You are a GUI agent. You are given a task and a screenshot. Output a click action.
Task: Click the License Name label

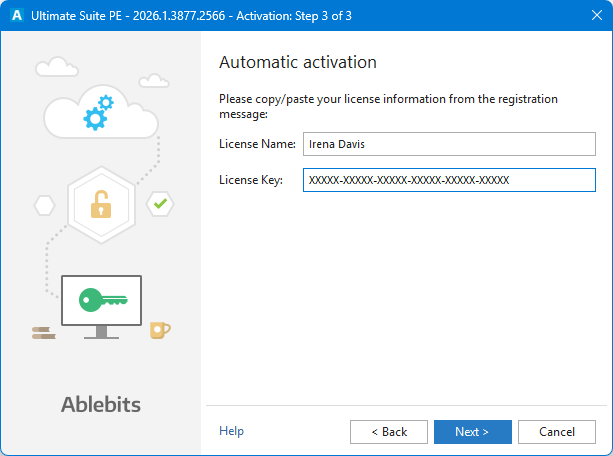[x=257, y=144]
